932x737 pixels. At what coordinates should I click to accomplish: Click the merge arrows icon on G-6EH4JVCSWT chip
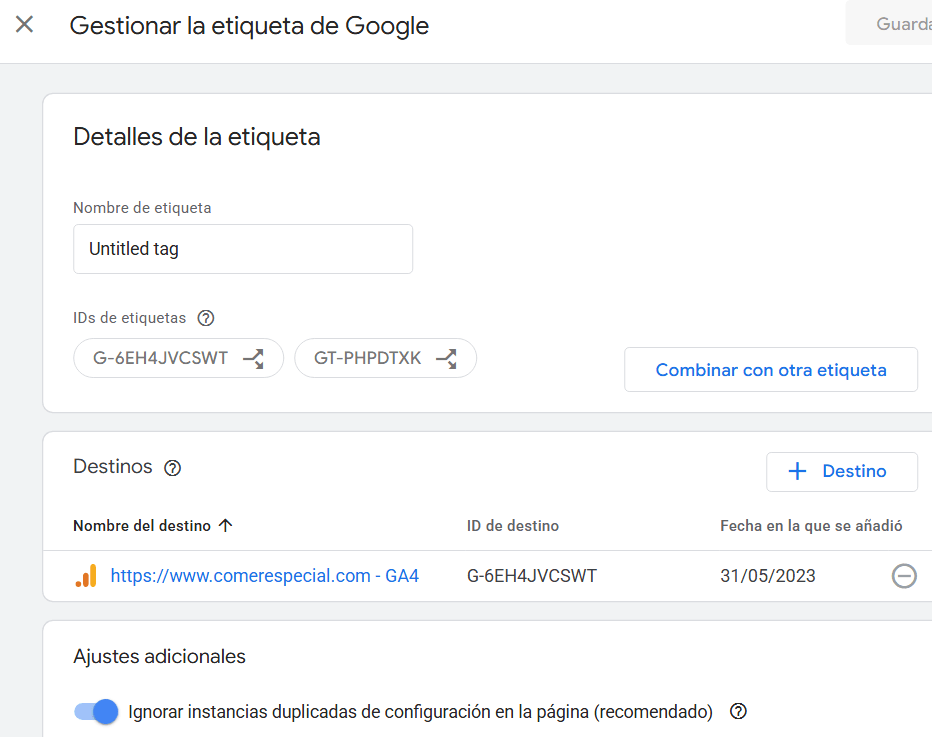[x=254, y=358]
